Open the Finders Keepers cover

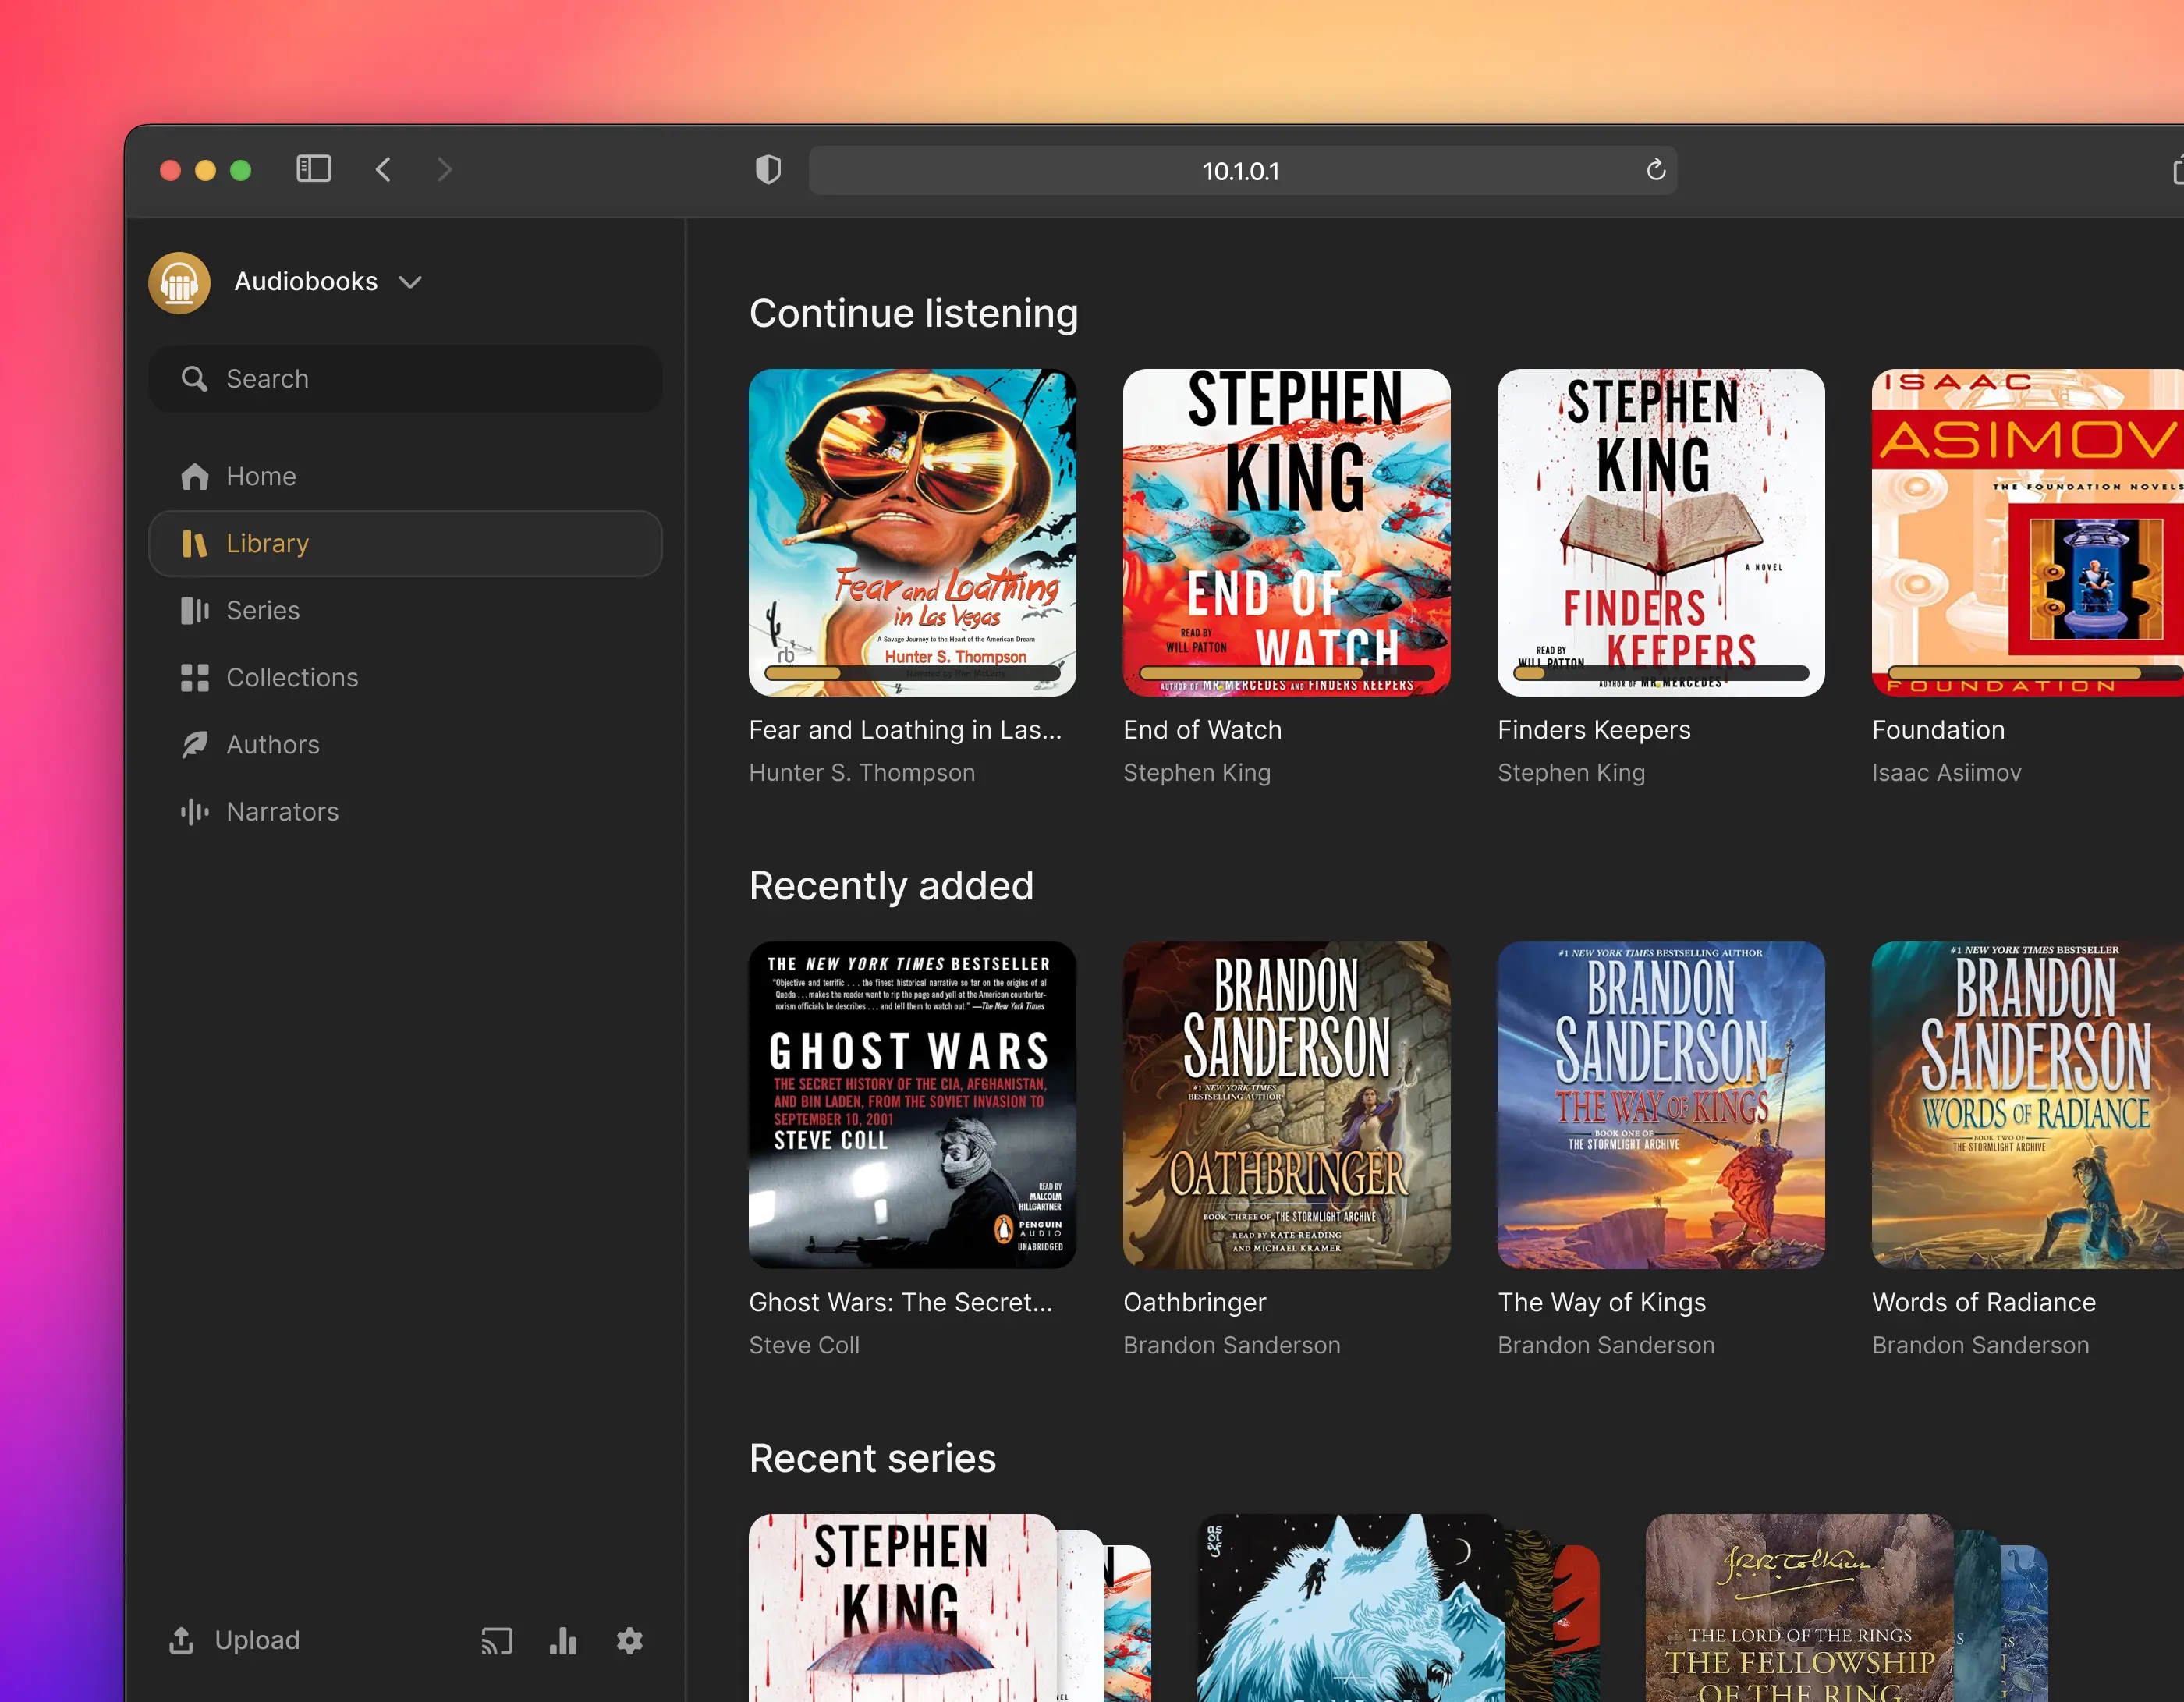click(x=1661, y=533)
